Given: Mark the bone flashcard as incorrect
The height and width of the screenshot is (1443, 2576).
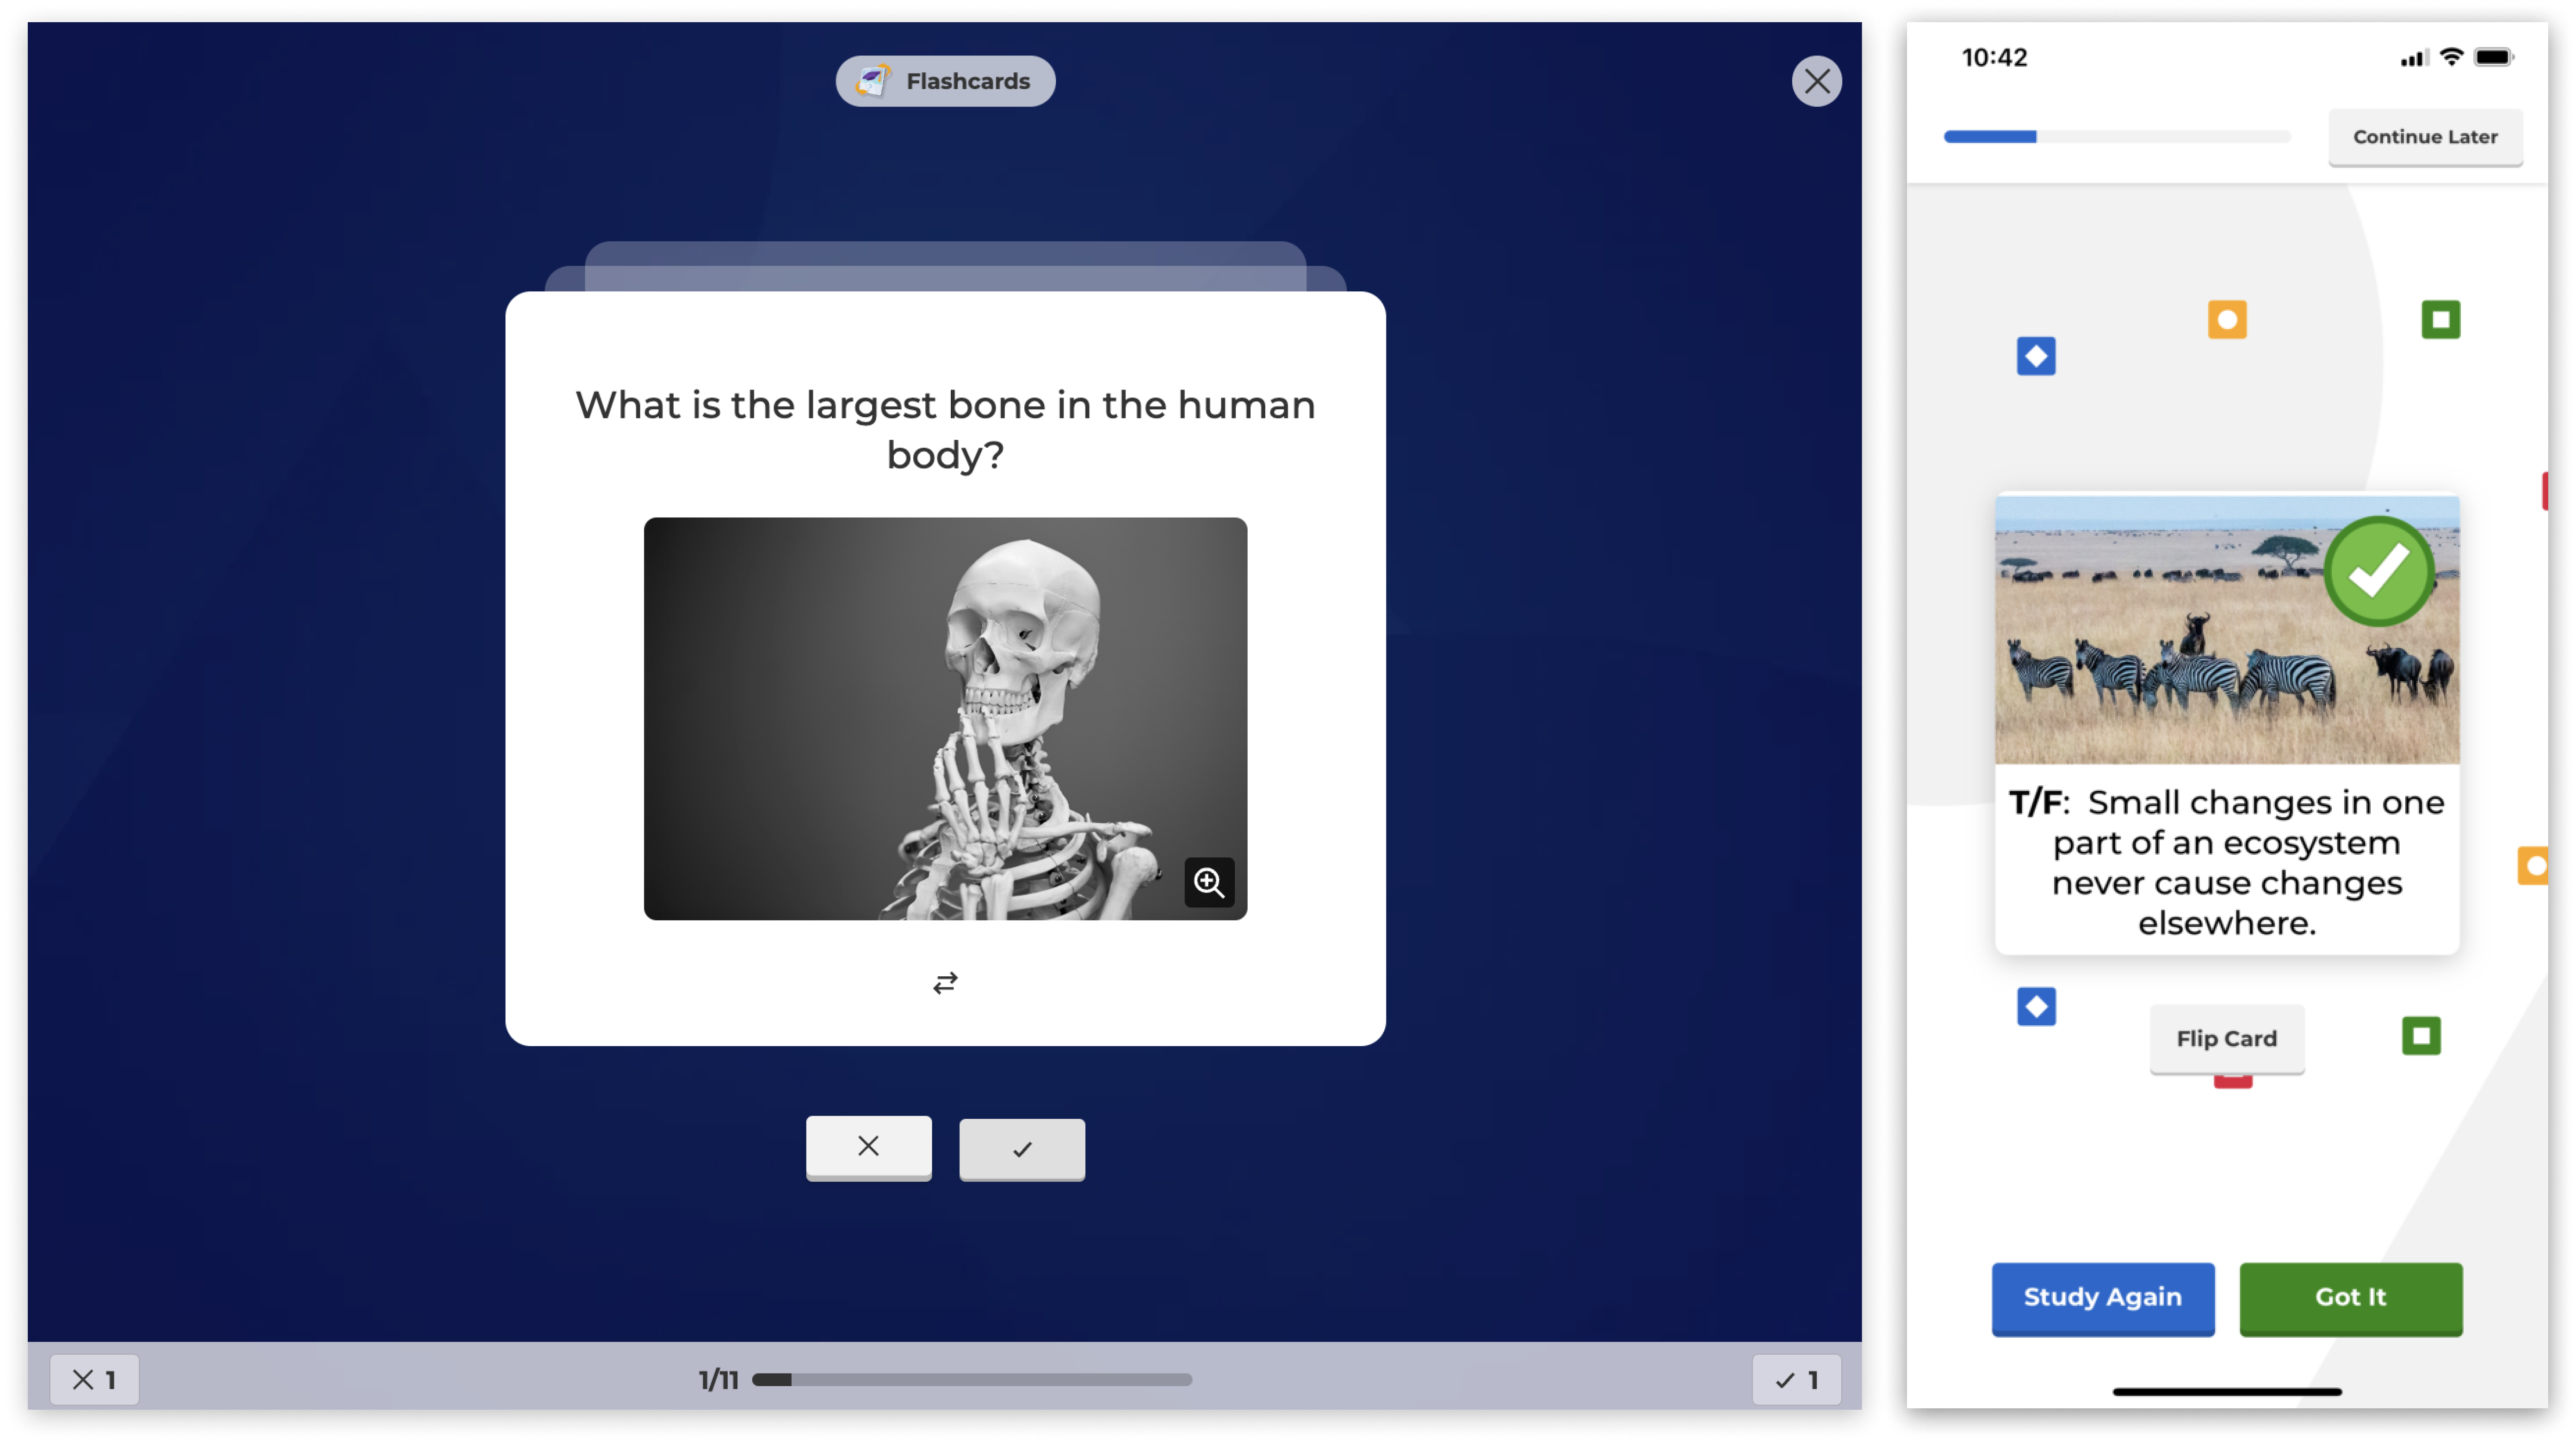Looking at the screenshot, I should [x=868, y=1147].
